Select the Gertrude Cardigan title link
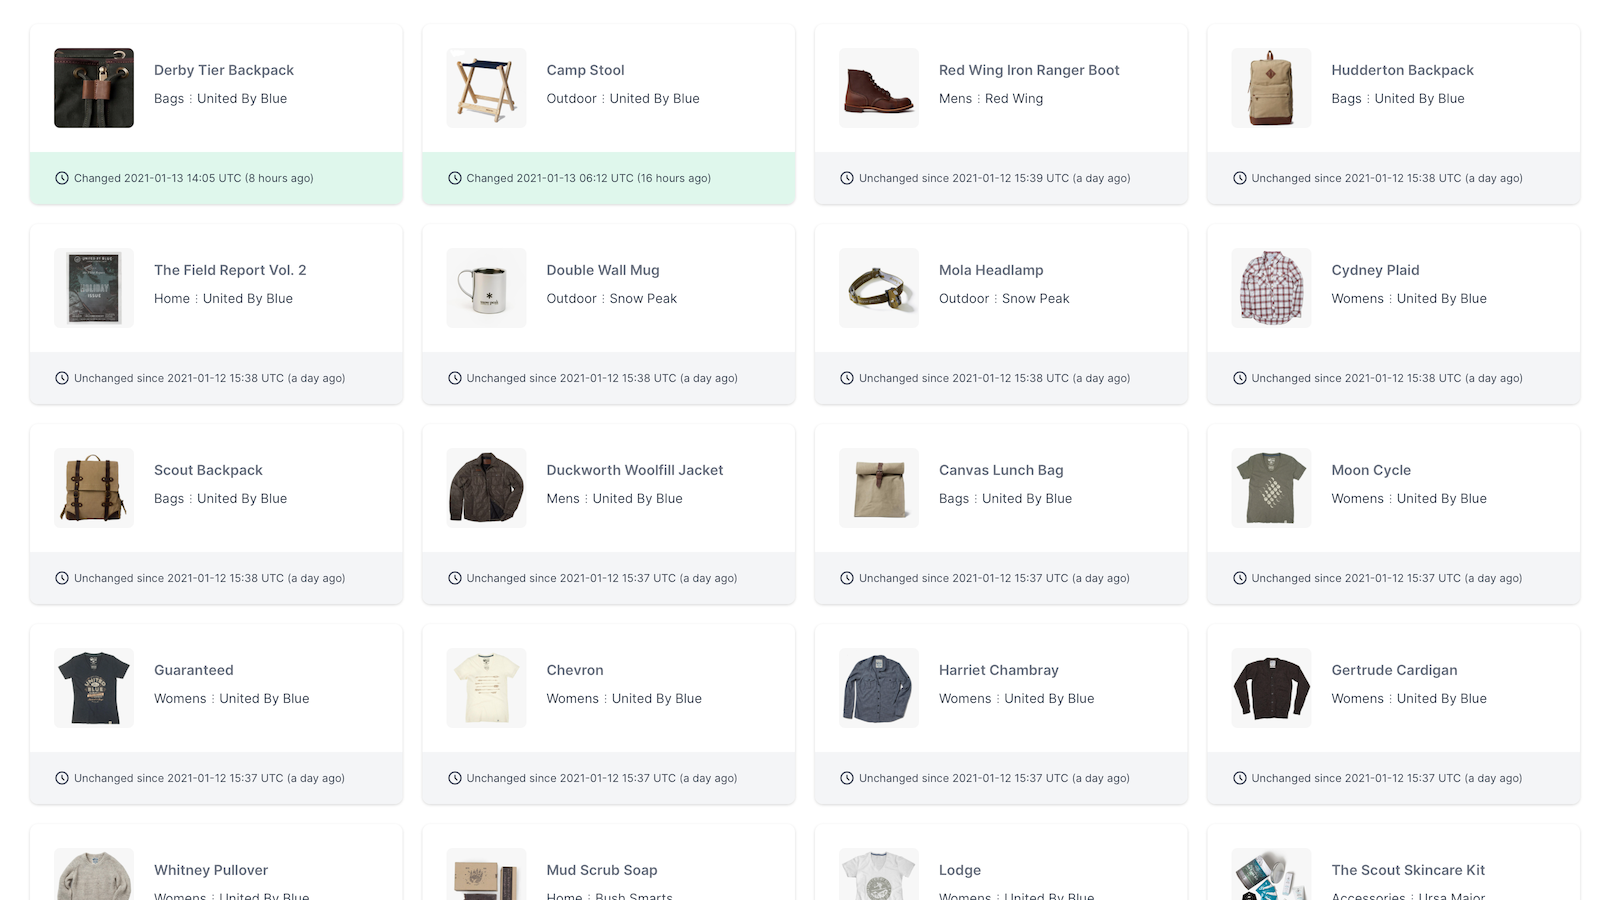Screen dimensions: 1600x900 [1394, 670]
